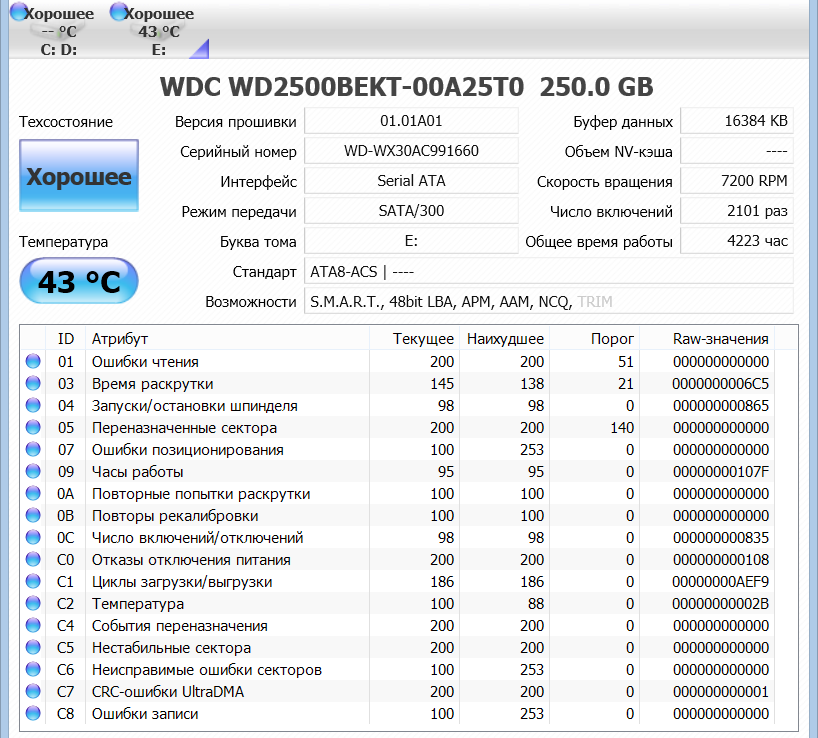Click the attribute ID C8
Image resolution: width=818 pixels, height=738 pixels.
click(x=66, y=713)
